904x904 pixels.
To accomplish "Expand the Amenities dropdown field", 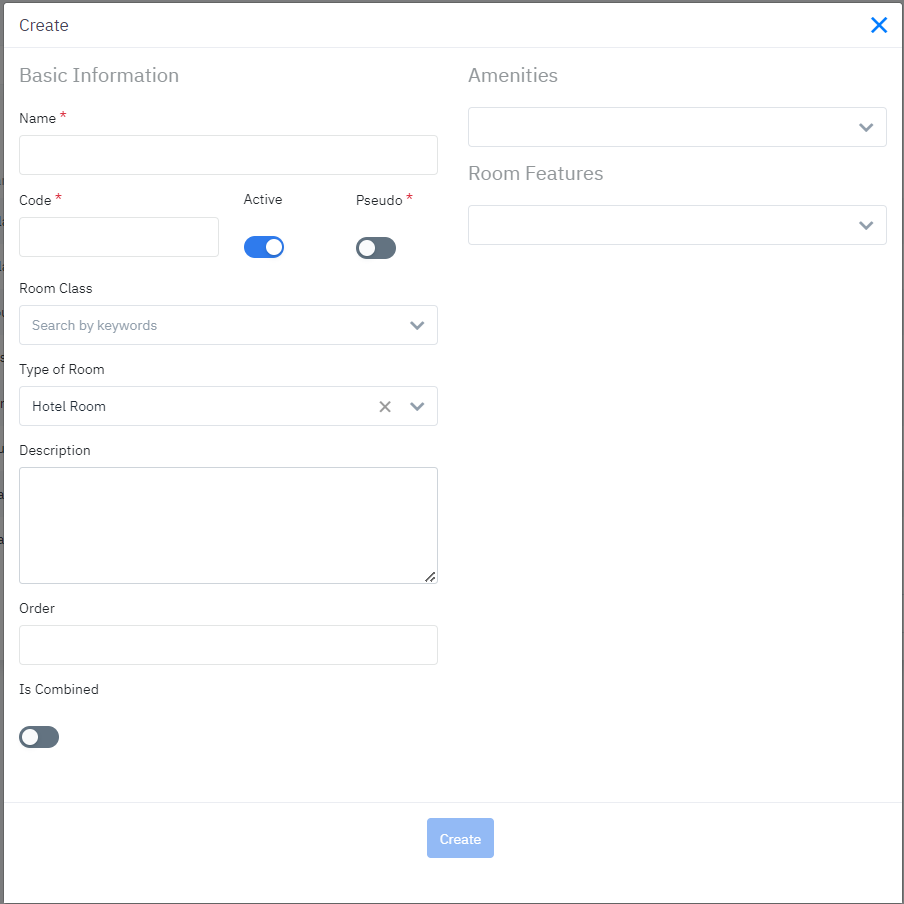I will (x=660, y=127).
